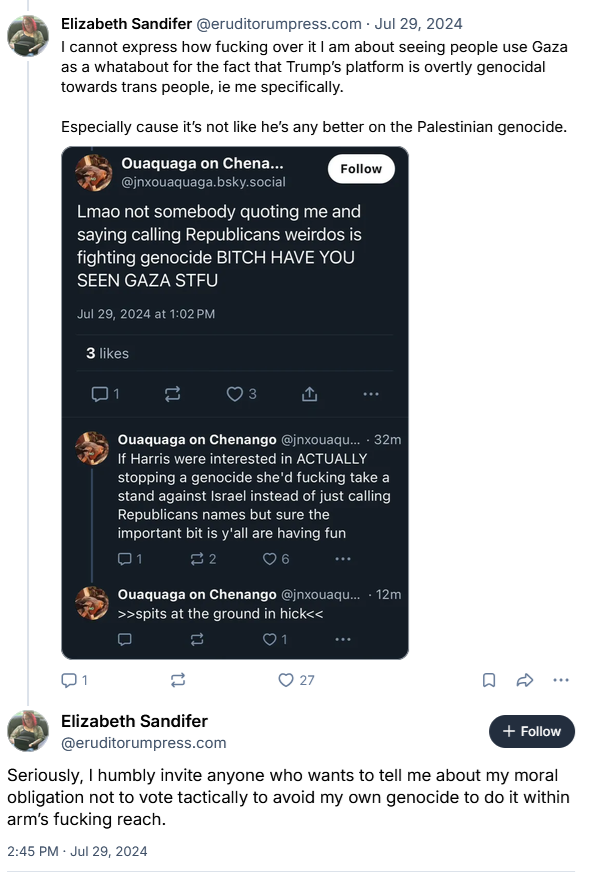Image resolution: width=591 pixels, height=873 pixels.
Task: Click the upload share icon in embedded post
Action: tap(309, 394)
